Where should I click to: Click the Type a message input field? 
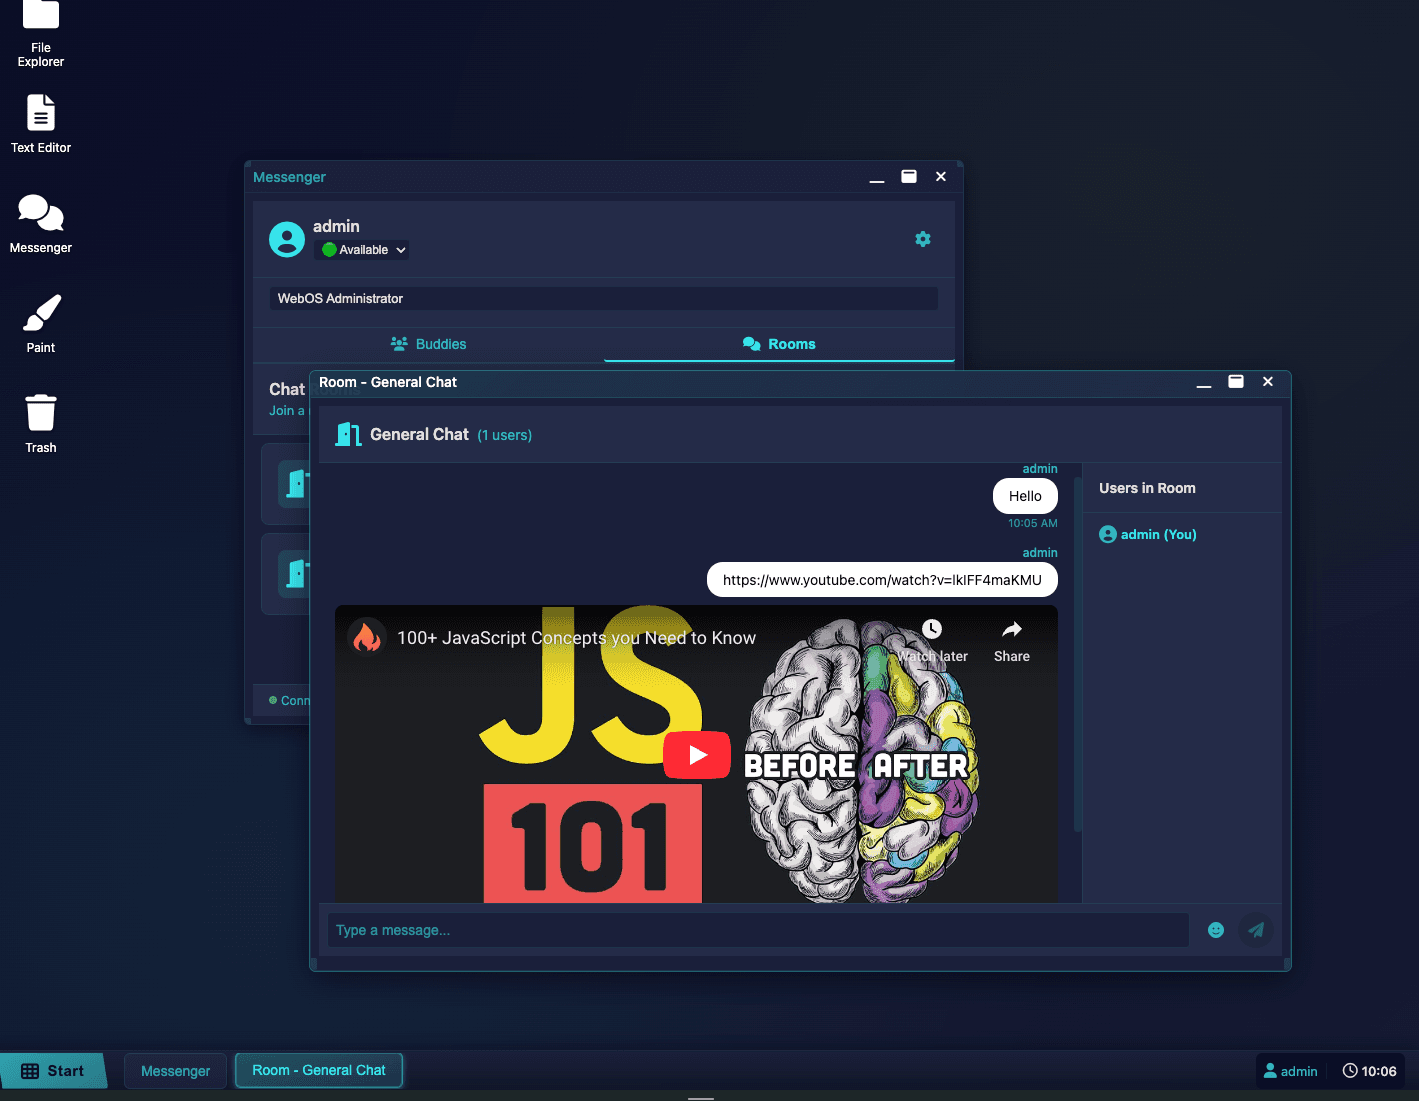pyautogui.click(x=758, y=930)
